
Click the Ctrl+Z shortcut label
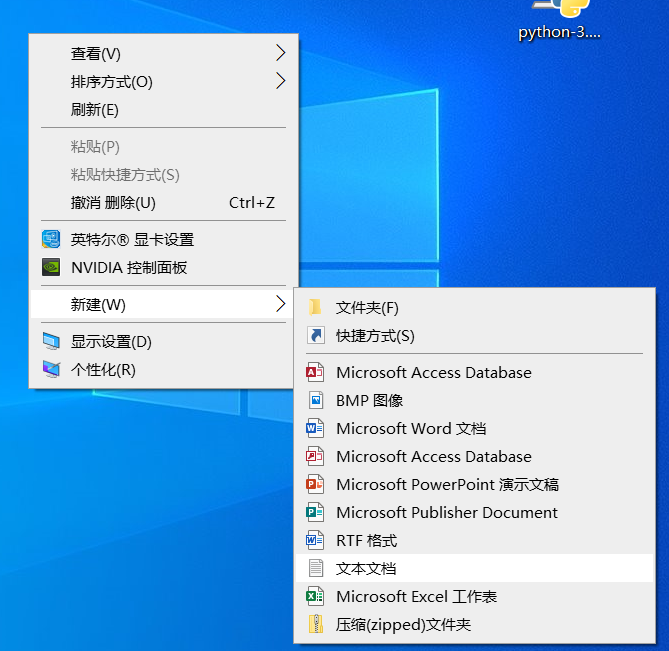click(252, 203)
